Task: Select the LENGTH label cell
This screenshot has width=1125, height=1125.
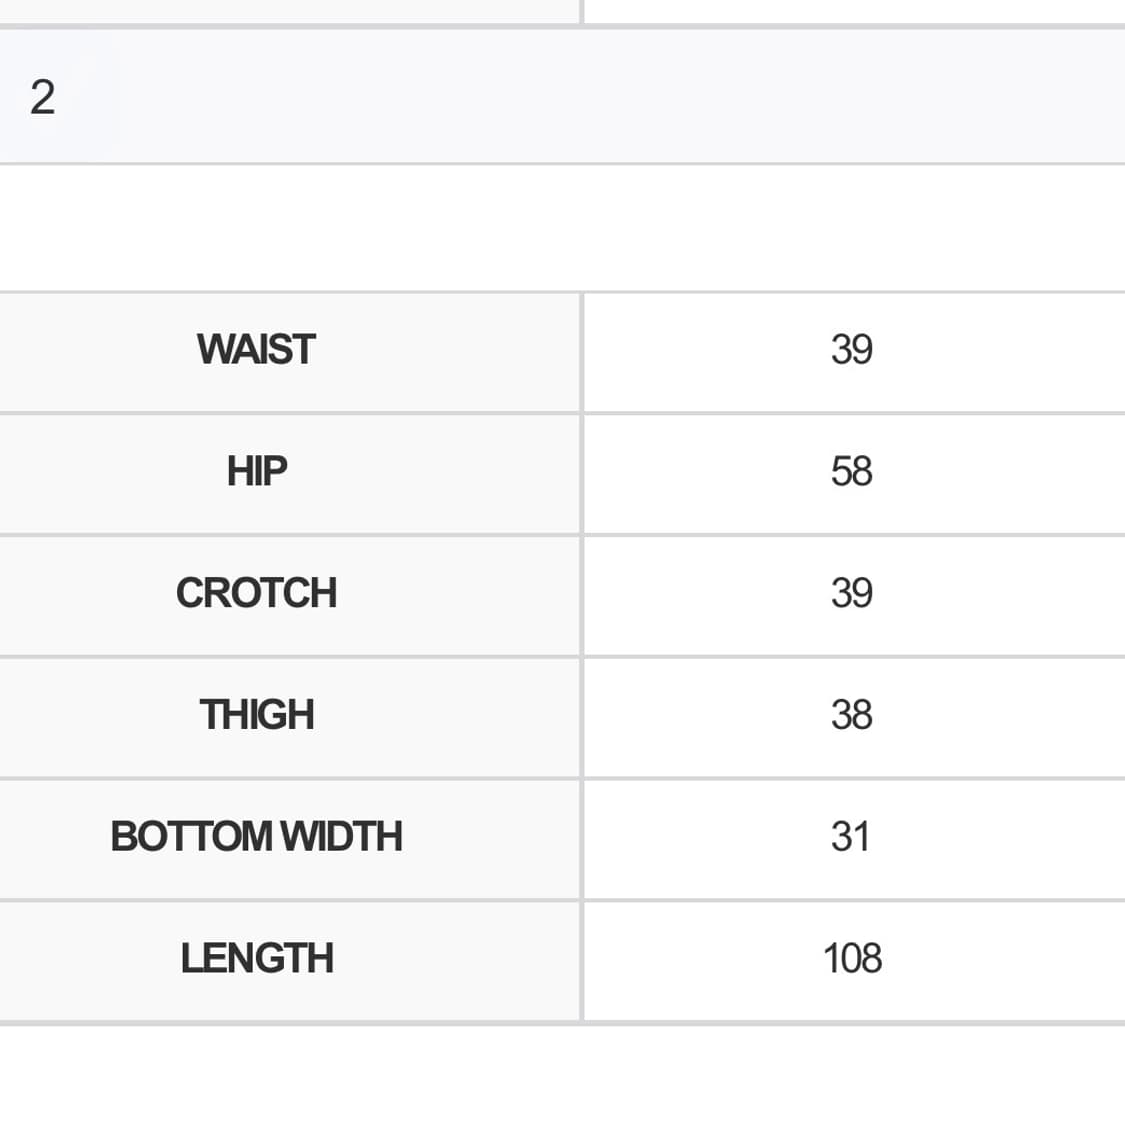Action: pyautogui.click(x=256, y=959)
